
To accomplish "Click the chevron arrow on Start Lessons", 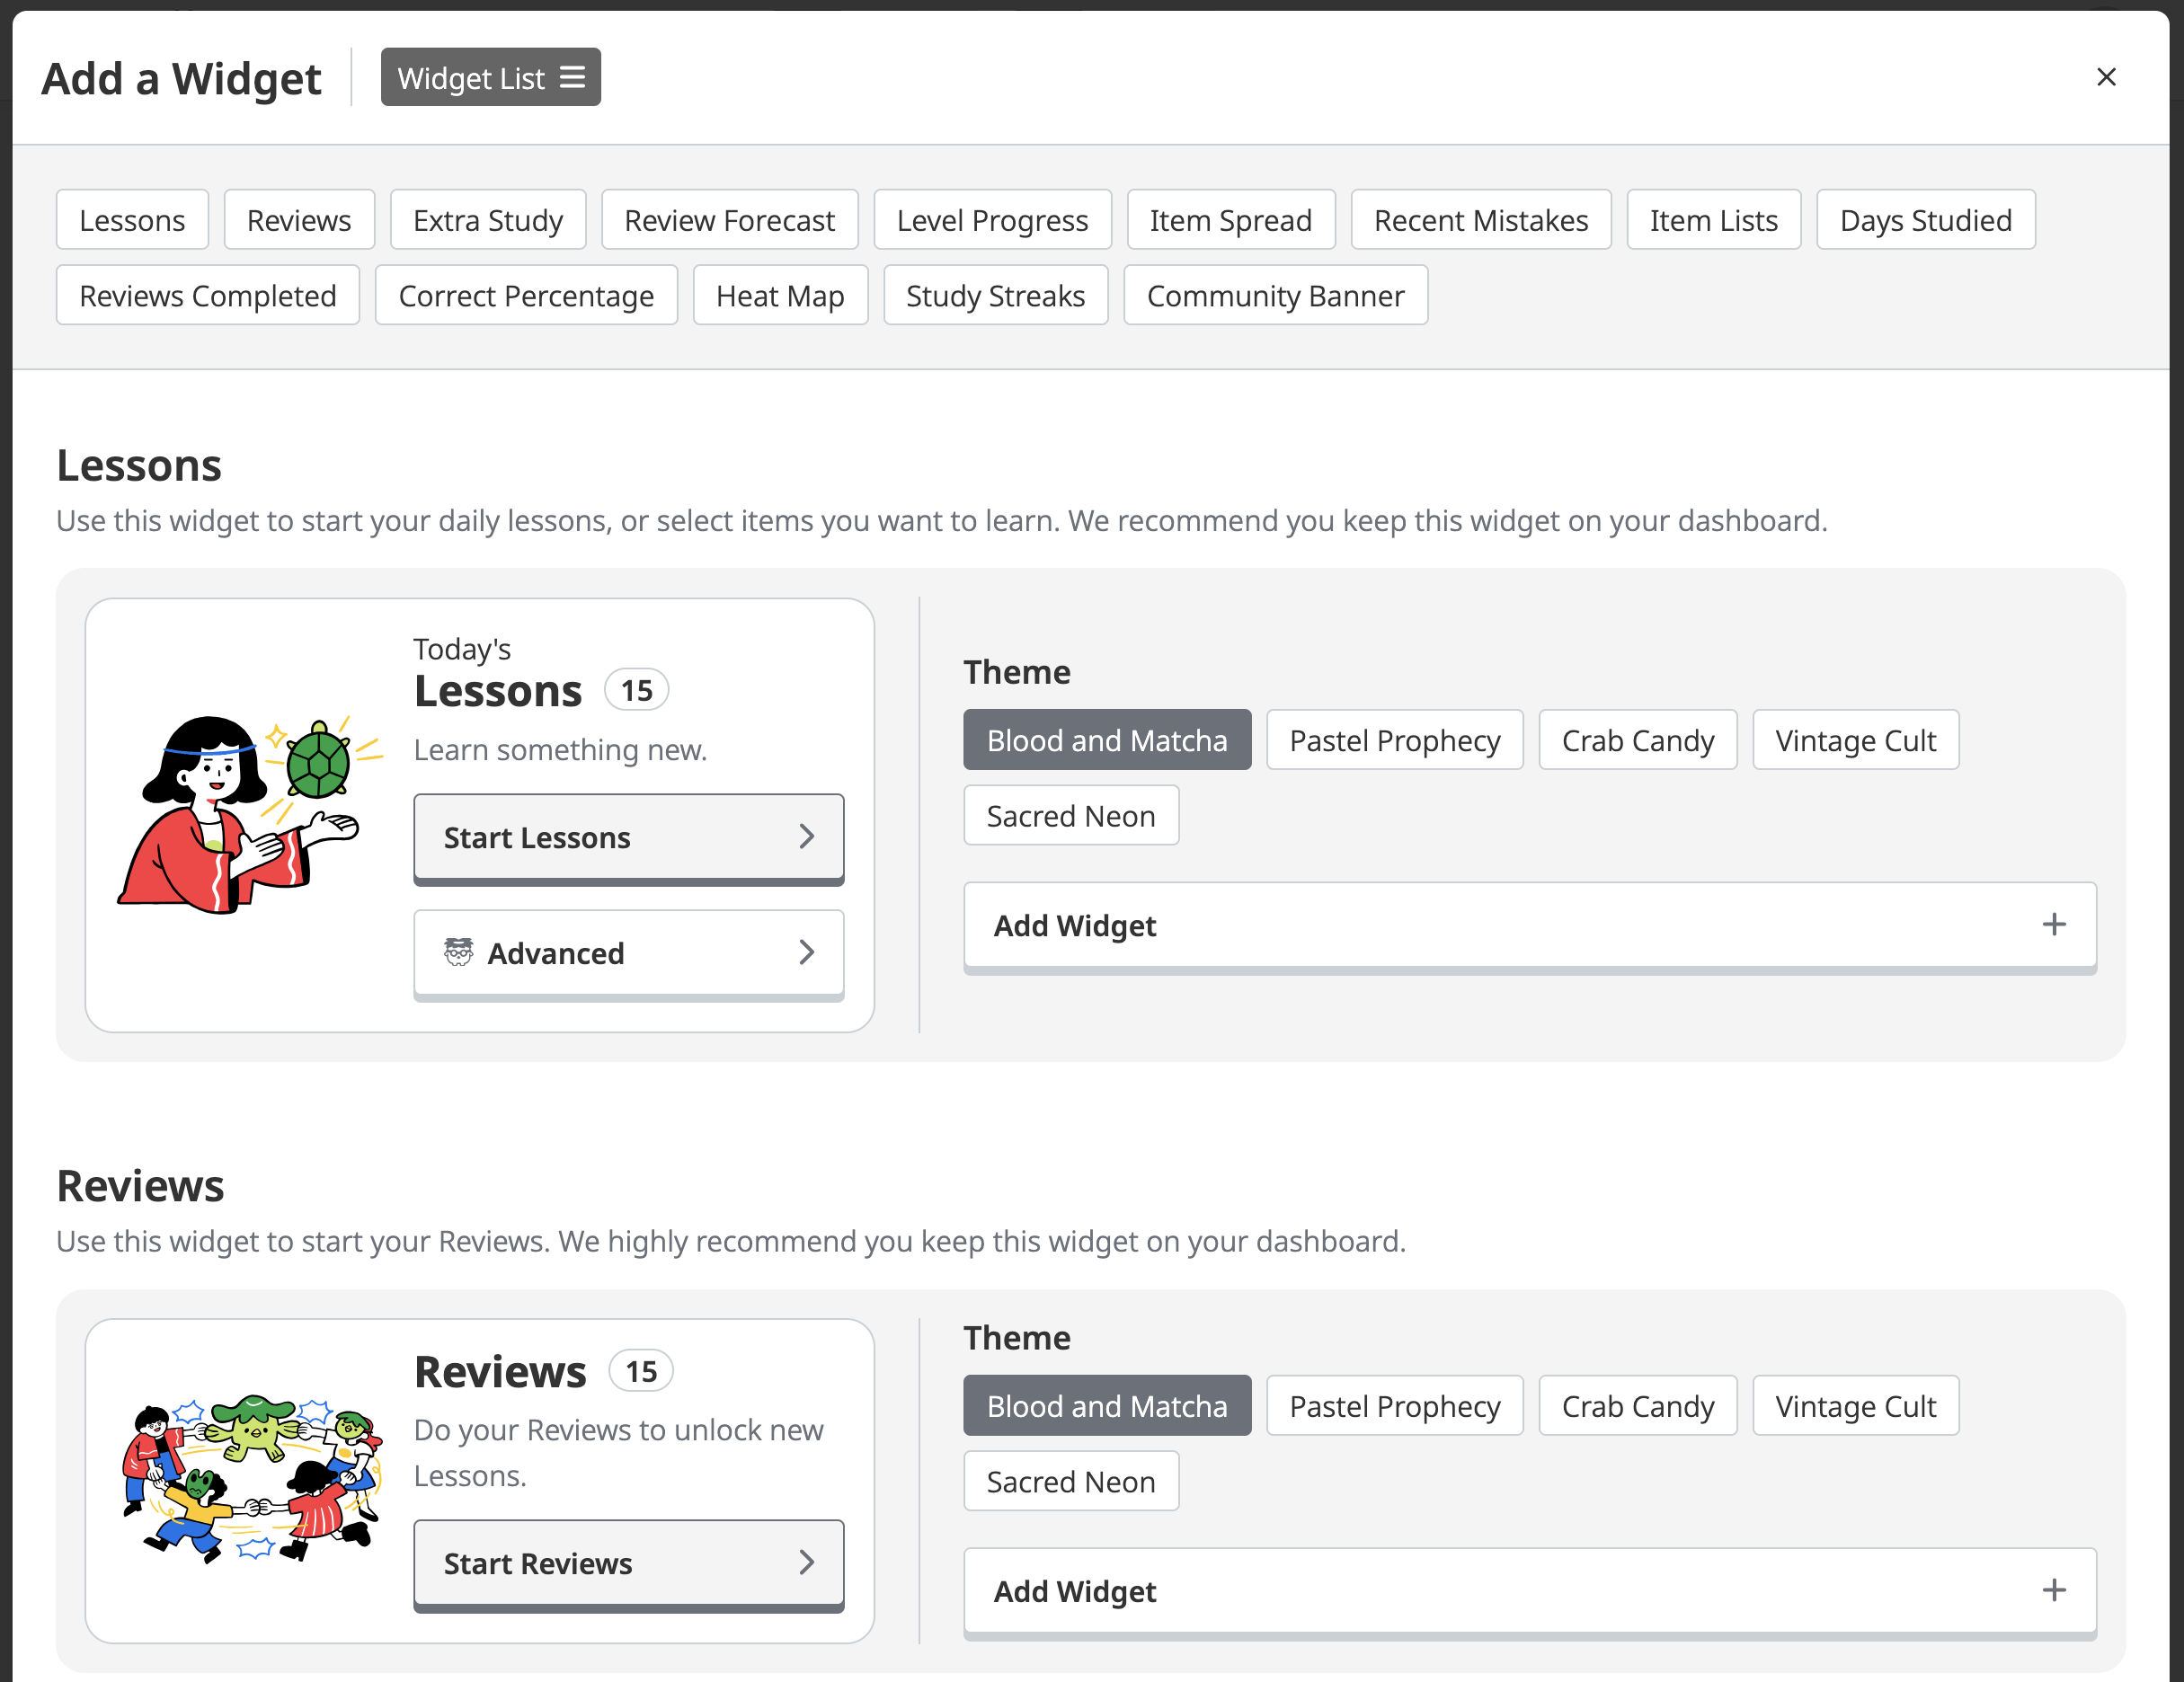I will coord(806,837).
